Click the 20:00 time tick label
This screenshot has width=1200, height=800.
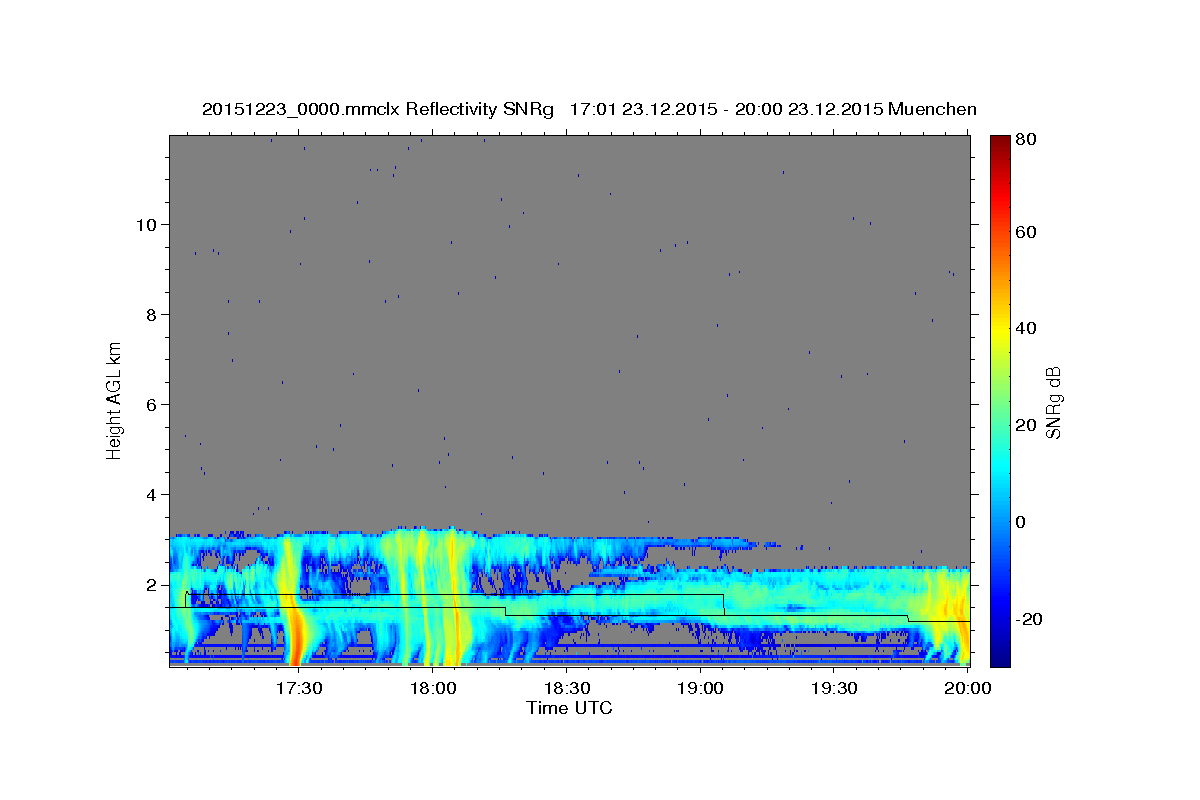click(967, 689)
